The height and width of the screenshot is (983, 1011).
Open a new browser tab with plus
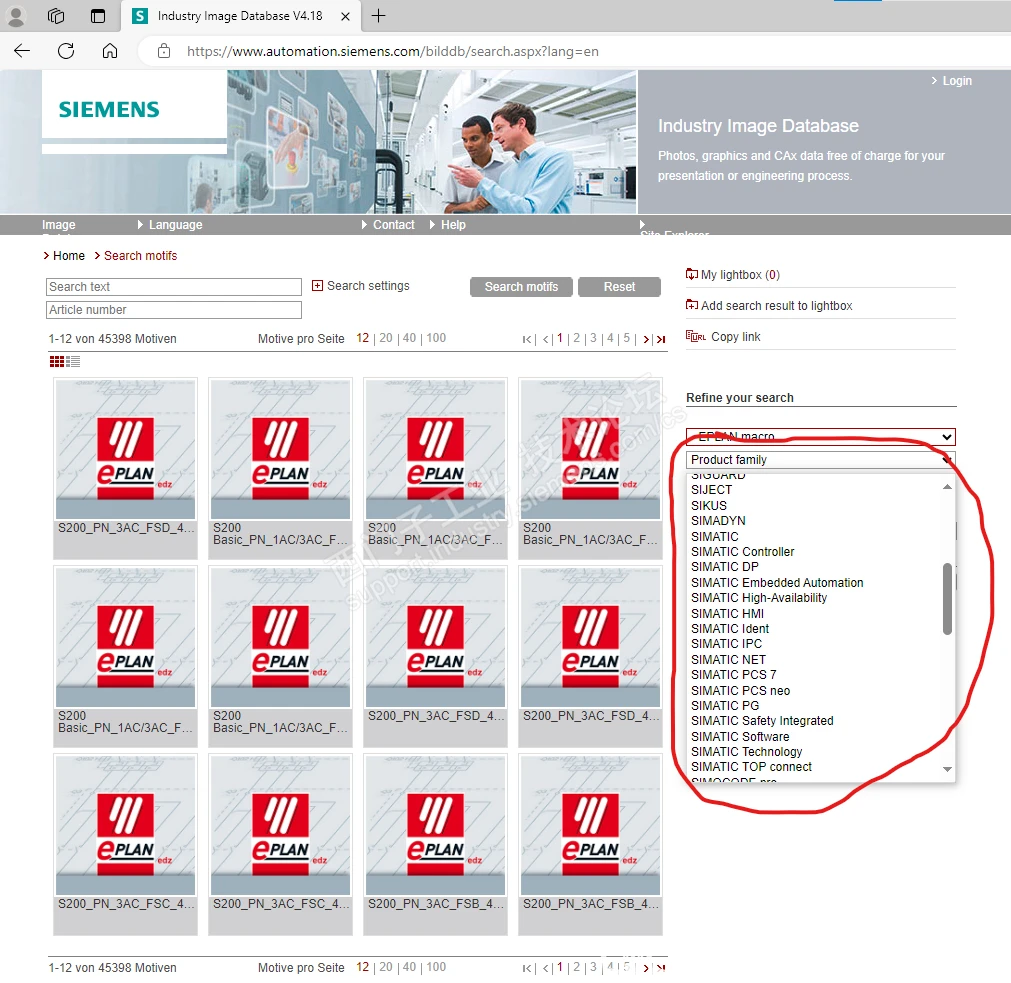378,15
